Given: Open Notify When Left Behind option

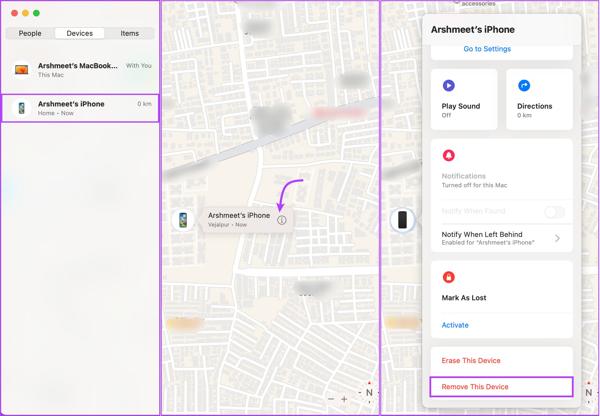Looking at the screenshot, I should 502,238.
